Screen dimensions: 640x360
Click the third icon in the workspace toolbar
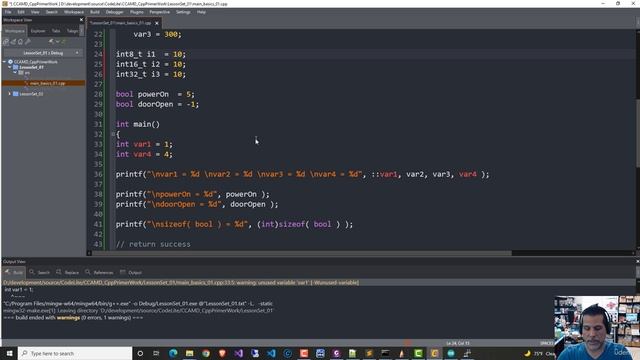pyautogui.click(x=20, y=42)
